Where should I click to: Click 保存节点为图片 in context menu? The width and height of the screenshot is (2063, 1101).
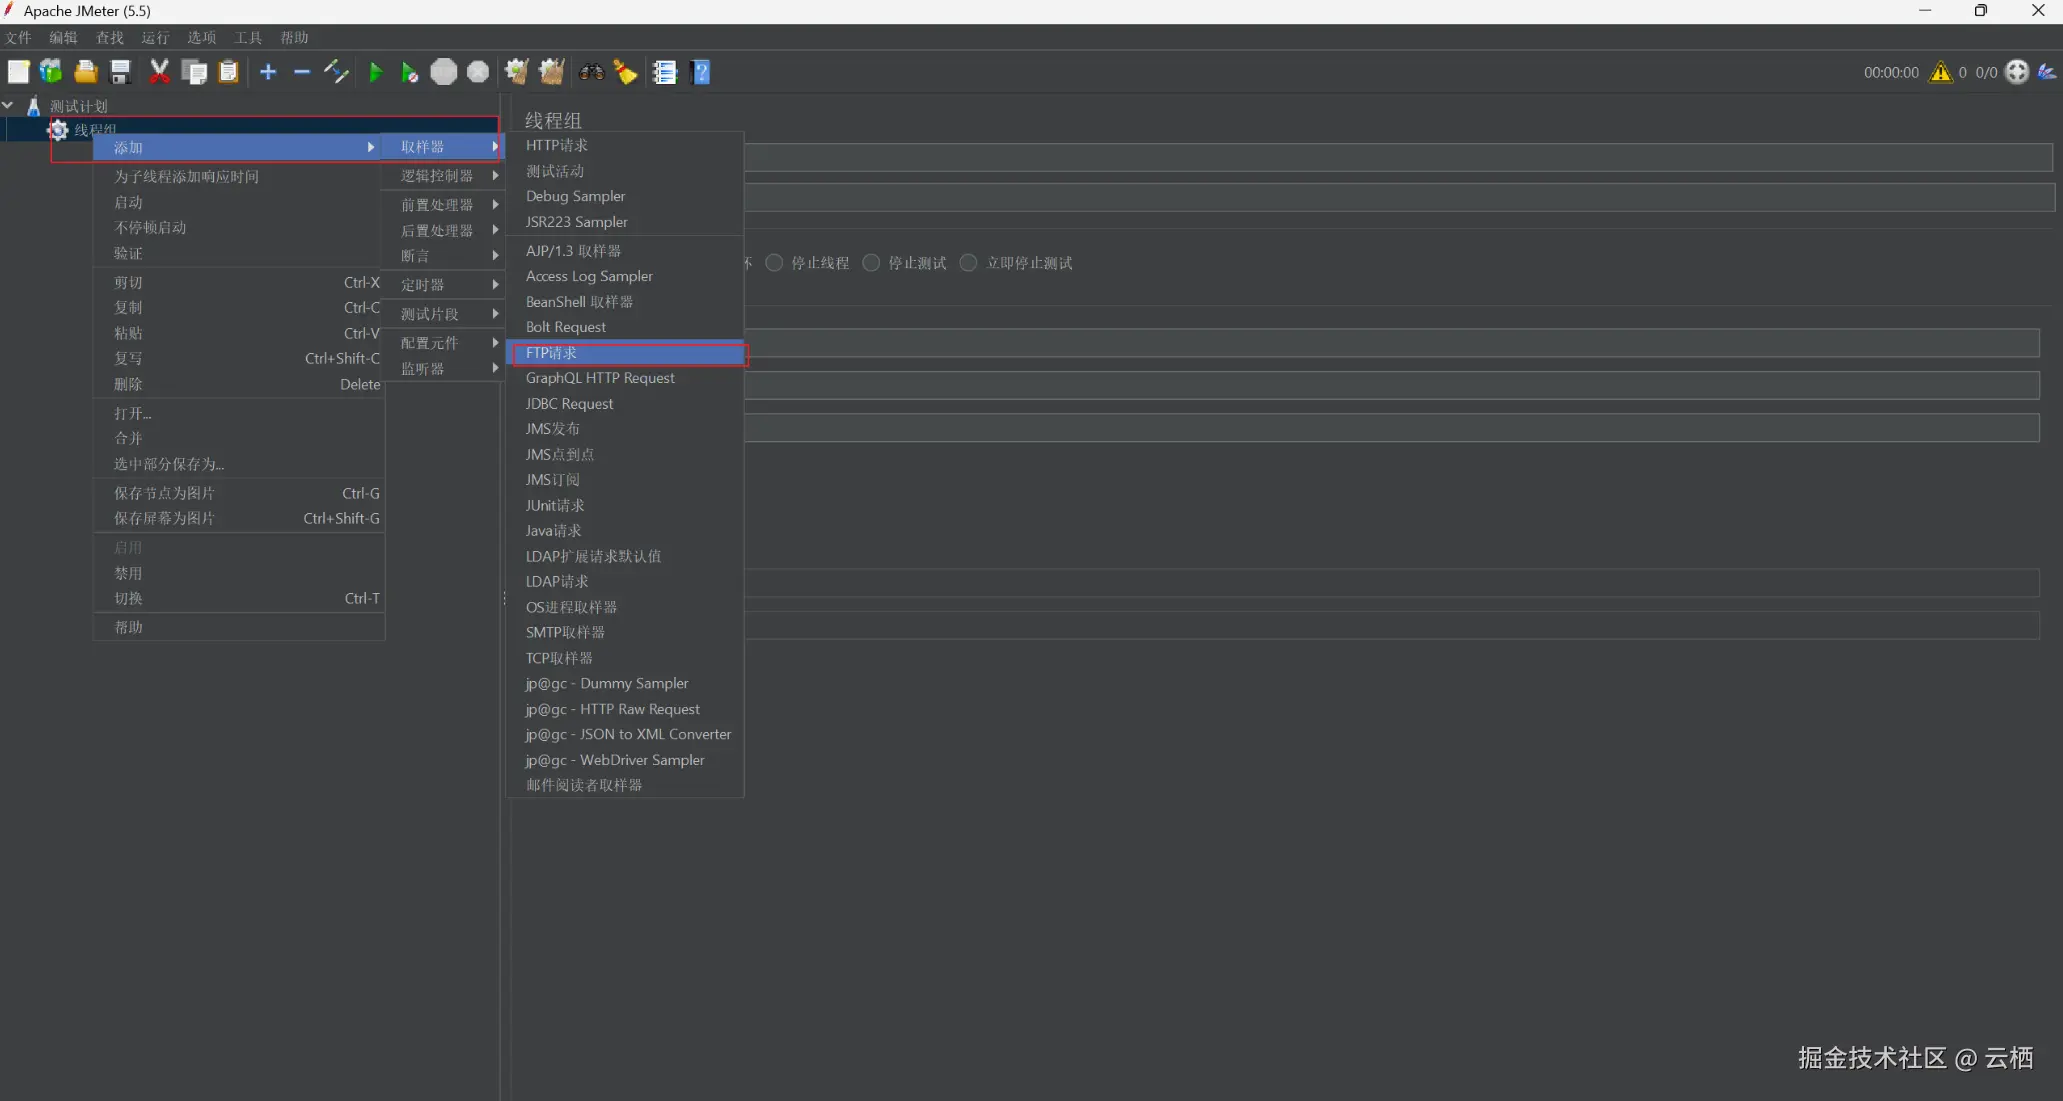click(x=164, y=493)
